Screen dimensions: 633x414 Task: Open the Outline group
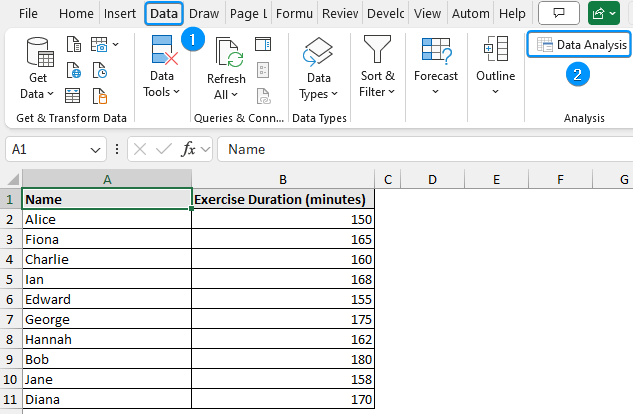(496, 67)
